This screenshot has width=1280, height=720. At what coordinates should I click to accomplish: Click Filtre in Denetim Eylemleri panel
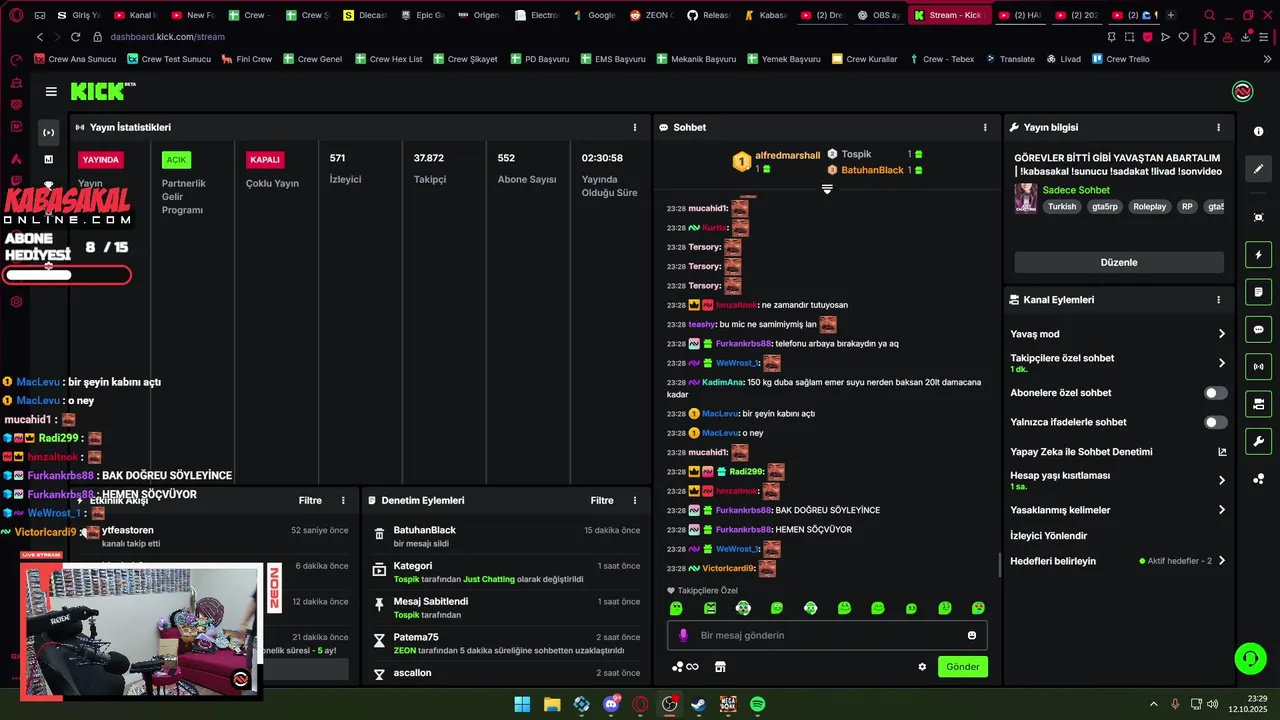click(x=602, y=500)
